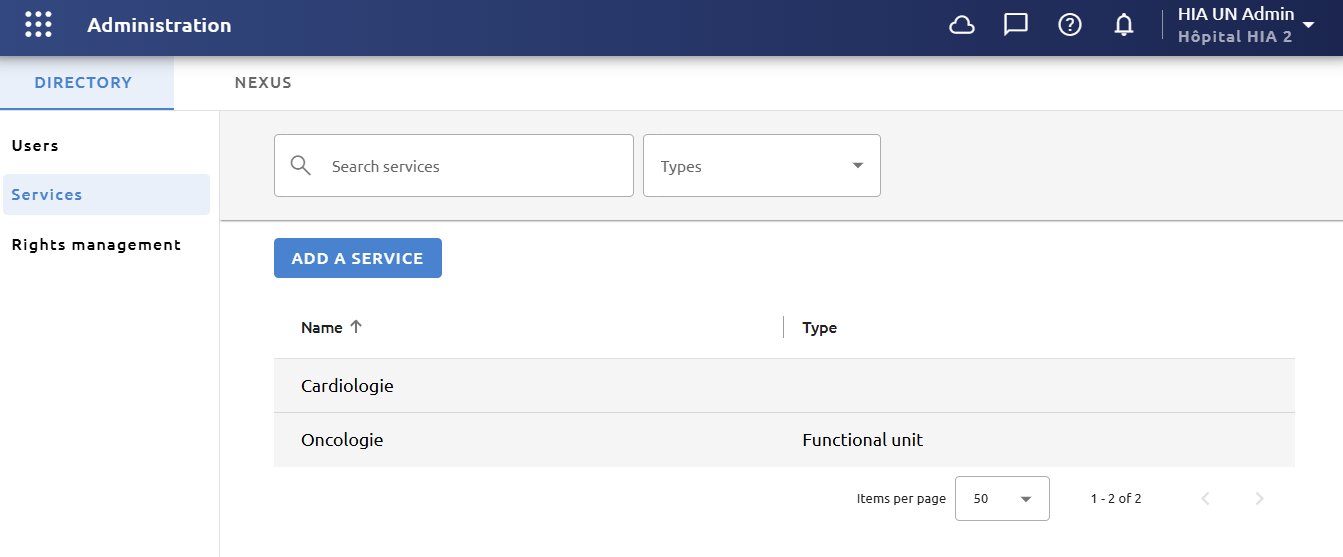The width and height of the screenshot is (1343, 557).
Task: Open the notifications bell icon
Action: 1124,25
